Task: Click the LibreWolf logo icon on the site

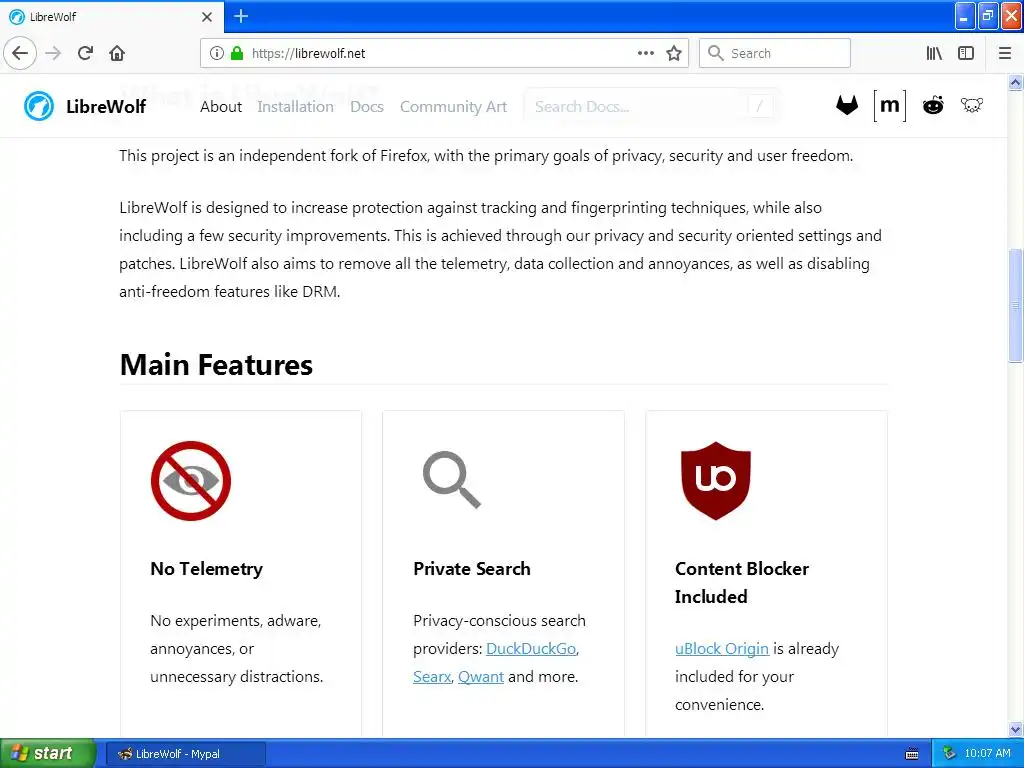Action: 39,106
